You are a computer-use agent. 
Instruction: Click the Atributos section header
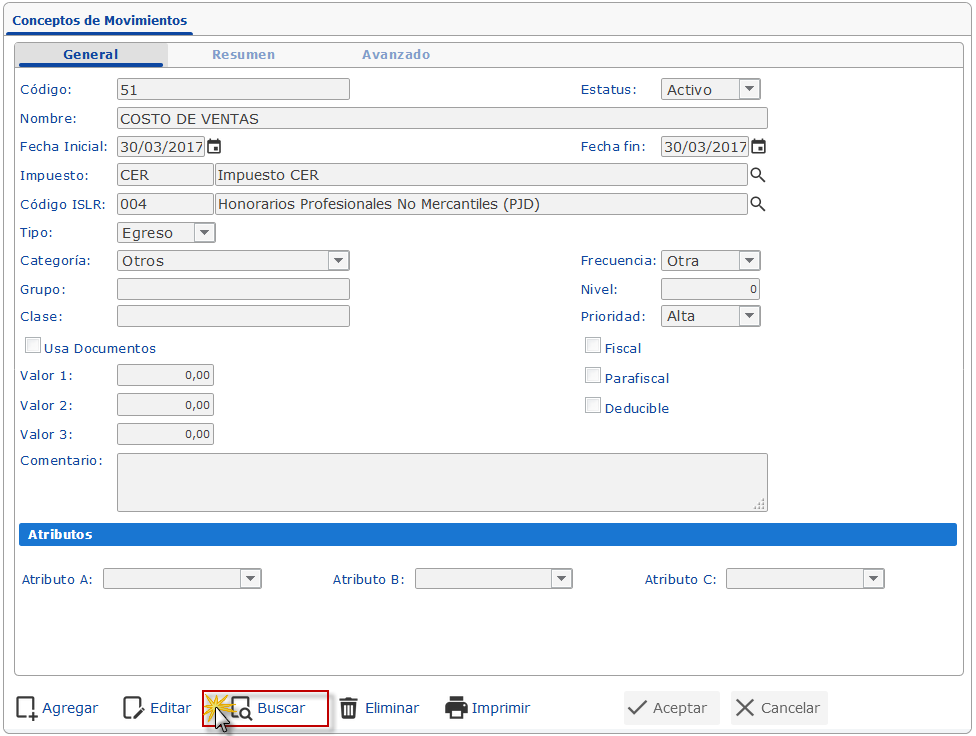pos(488,534)
